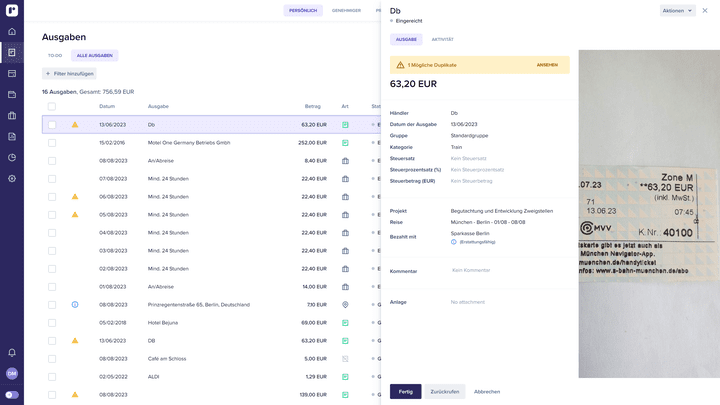
Task: Tick the select-all checkbox in table header
Action: coord(52,106)
